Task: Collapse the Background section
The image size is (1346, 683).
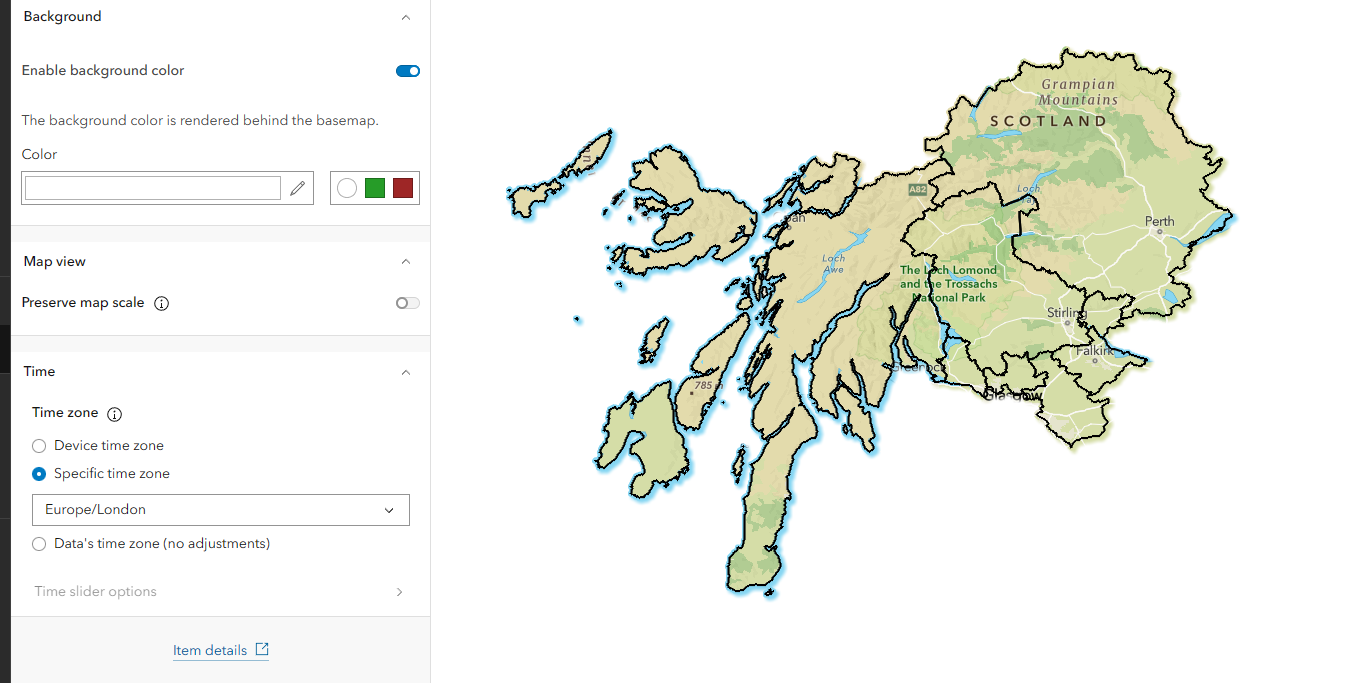Action: point(406,17)
